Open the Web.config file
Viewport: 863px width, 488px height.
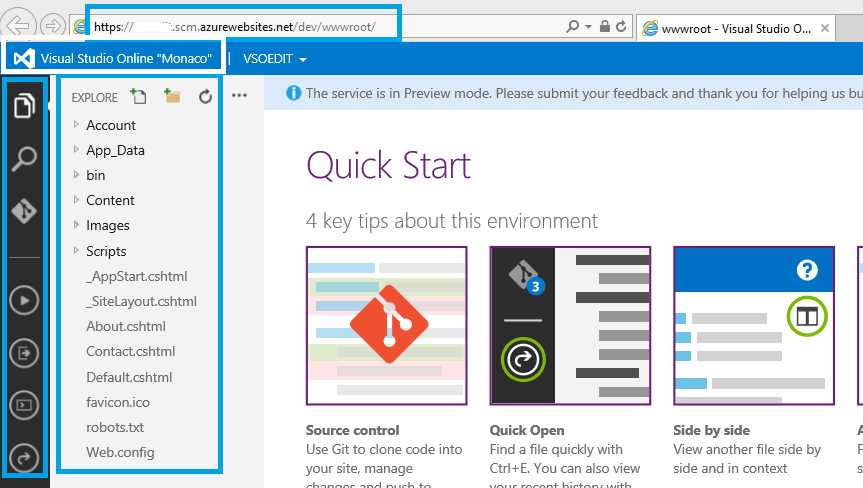[x=120, y=452]
